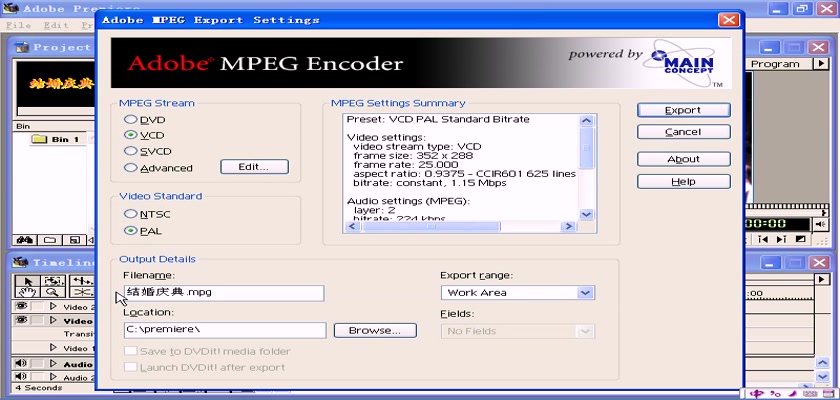840x400 pixels.
Task: Click the monitor volume speaker icon
Action: (x=820, y=224)
